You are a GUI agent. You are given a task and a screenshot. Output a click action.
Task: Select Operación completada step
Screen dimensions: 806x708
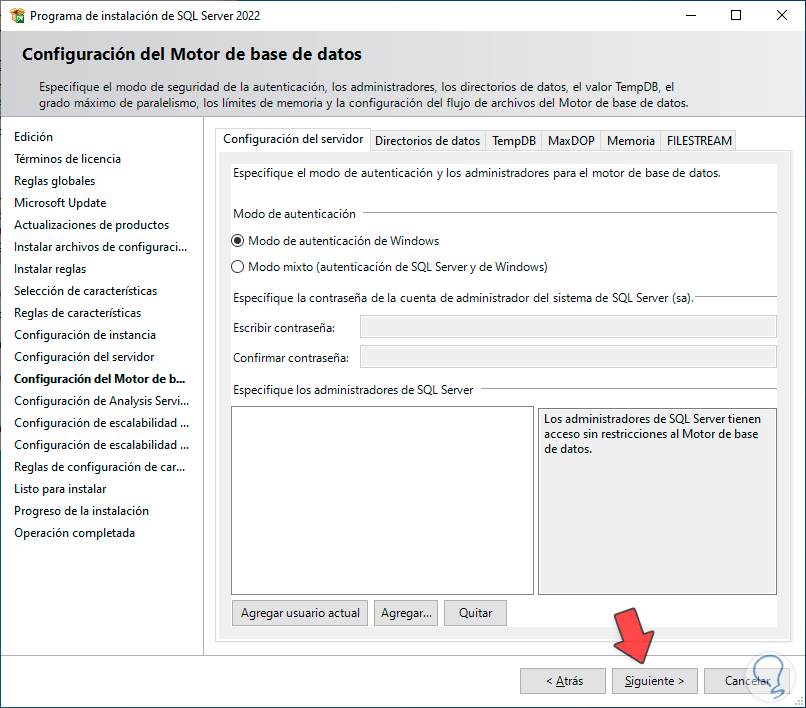74,533
